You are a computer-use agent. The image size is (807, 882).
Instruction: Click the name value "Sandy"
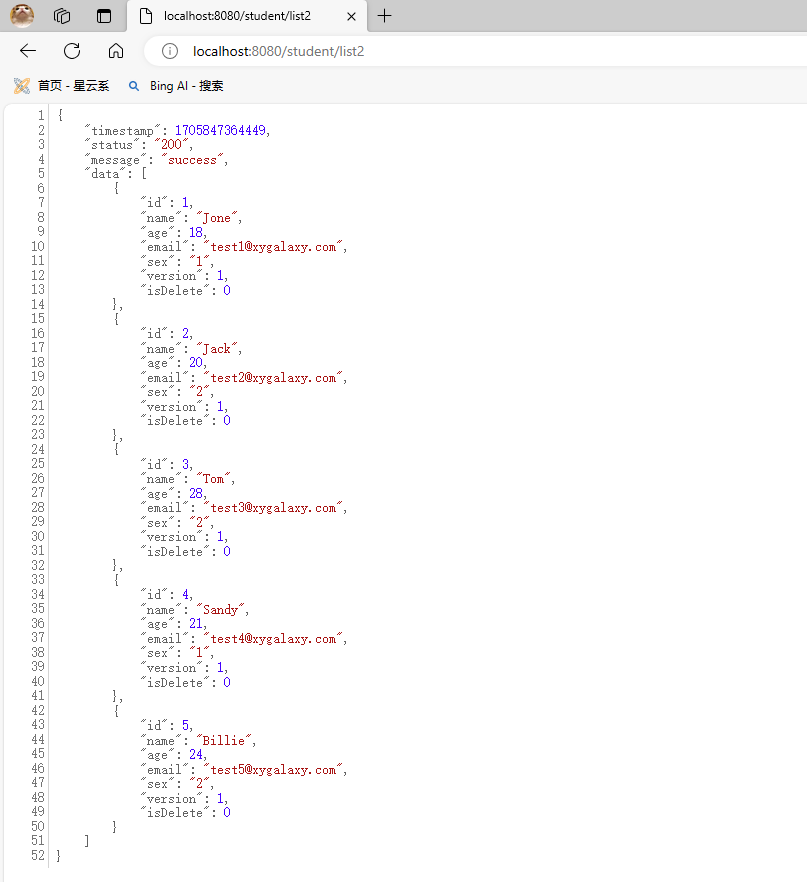[220, 609]
